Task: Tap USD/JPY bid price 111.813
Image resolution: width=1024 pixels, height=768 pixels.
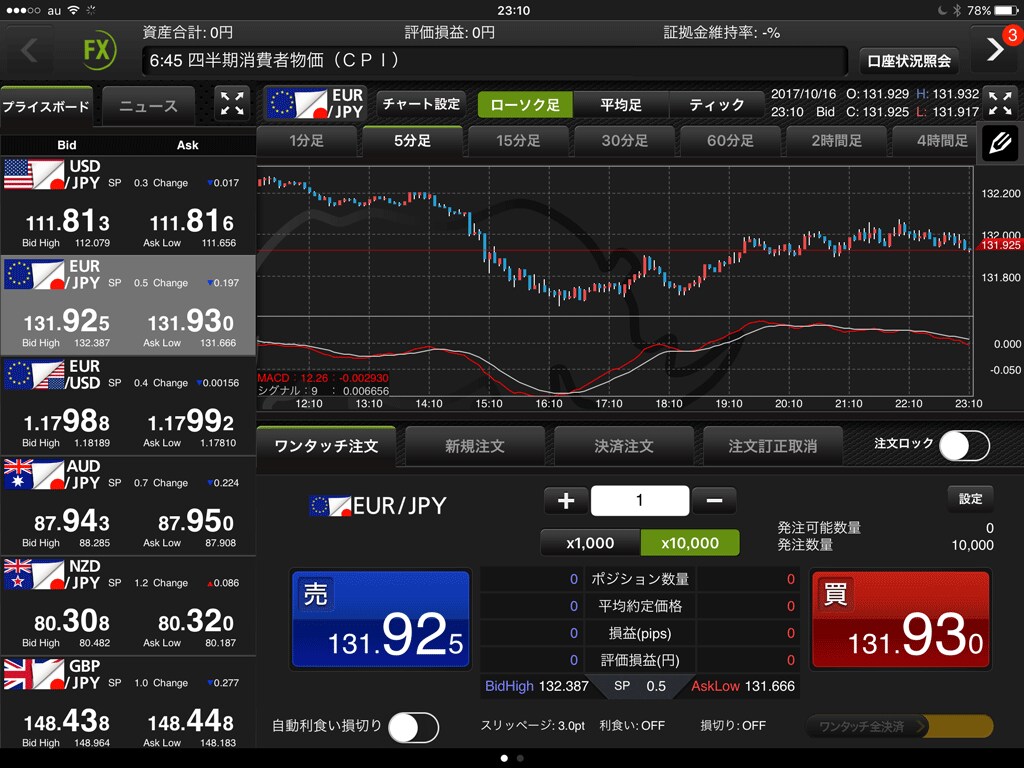Action: pos(67,222)
